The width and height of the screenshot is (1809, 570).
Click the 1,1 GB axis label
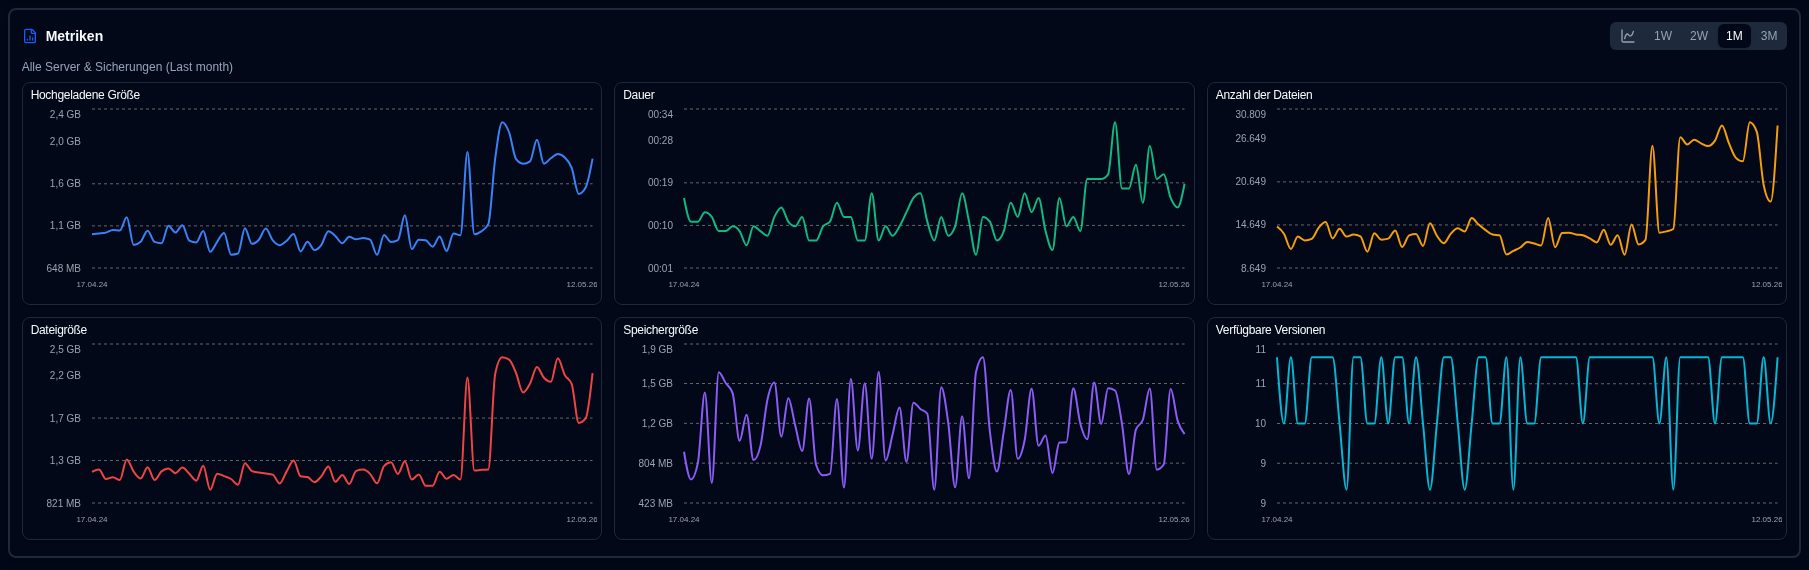coord(65,226)
